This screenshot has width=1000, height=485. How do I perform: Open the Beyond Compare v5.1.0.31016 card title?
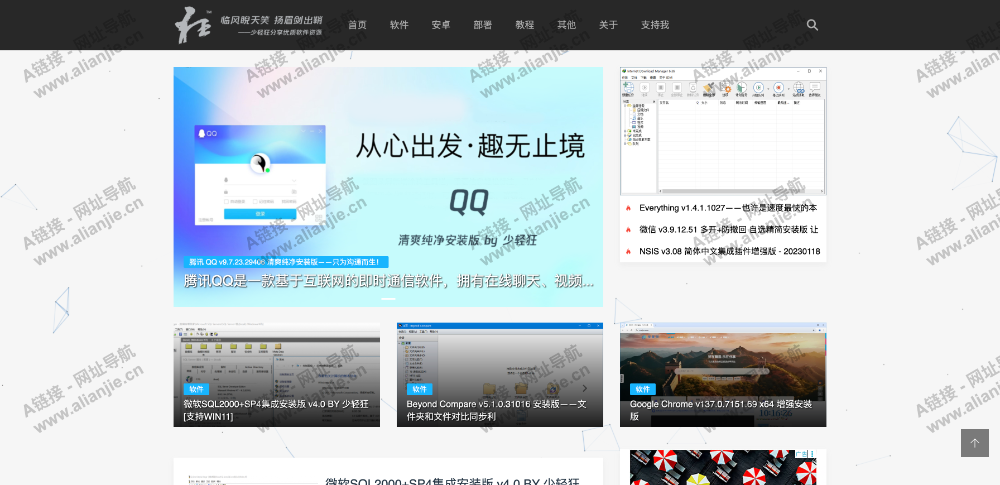[496, 410]
